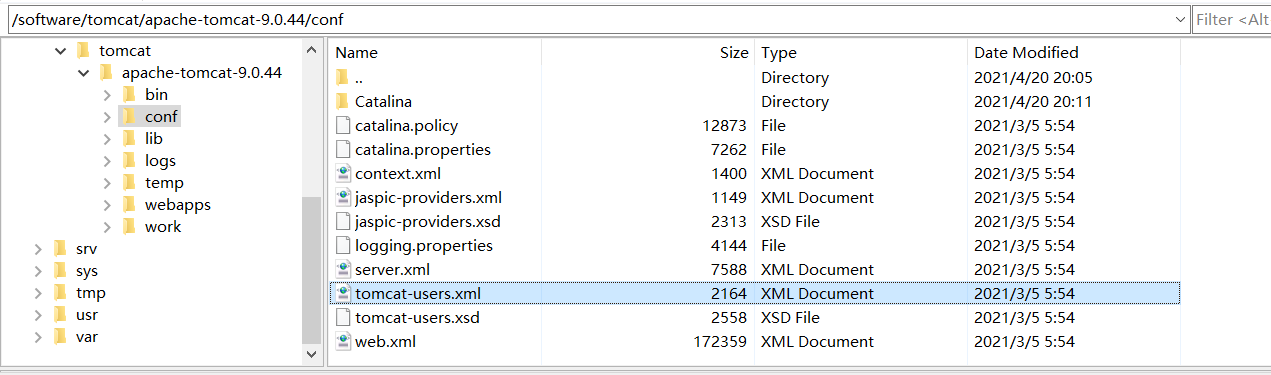Expand the var folder node
Image resolution: width=1271 pixels, height=375 pixels.
[38, 337]
